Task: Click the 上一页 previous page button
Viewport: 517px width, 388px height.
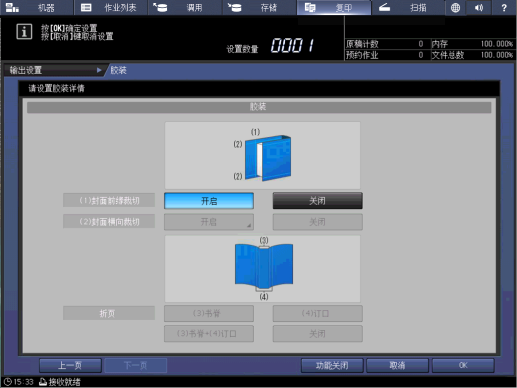Action: 70,365
